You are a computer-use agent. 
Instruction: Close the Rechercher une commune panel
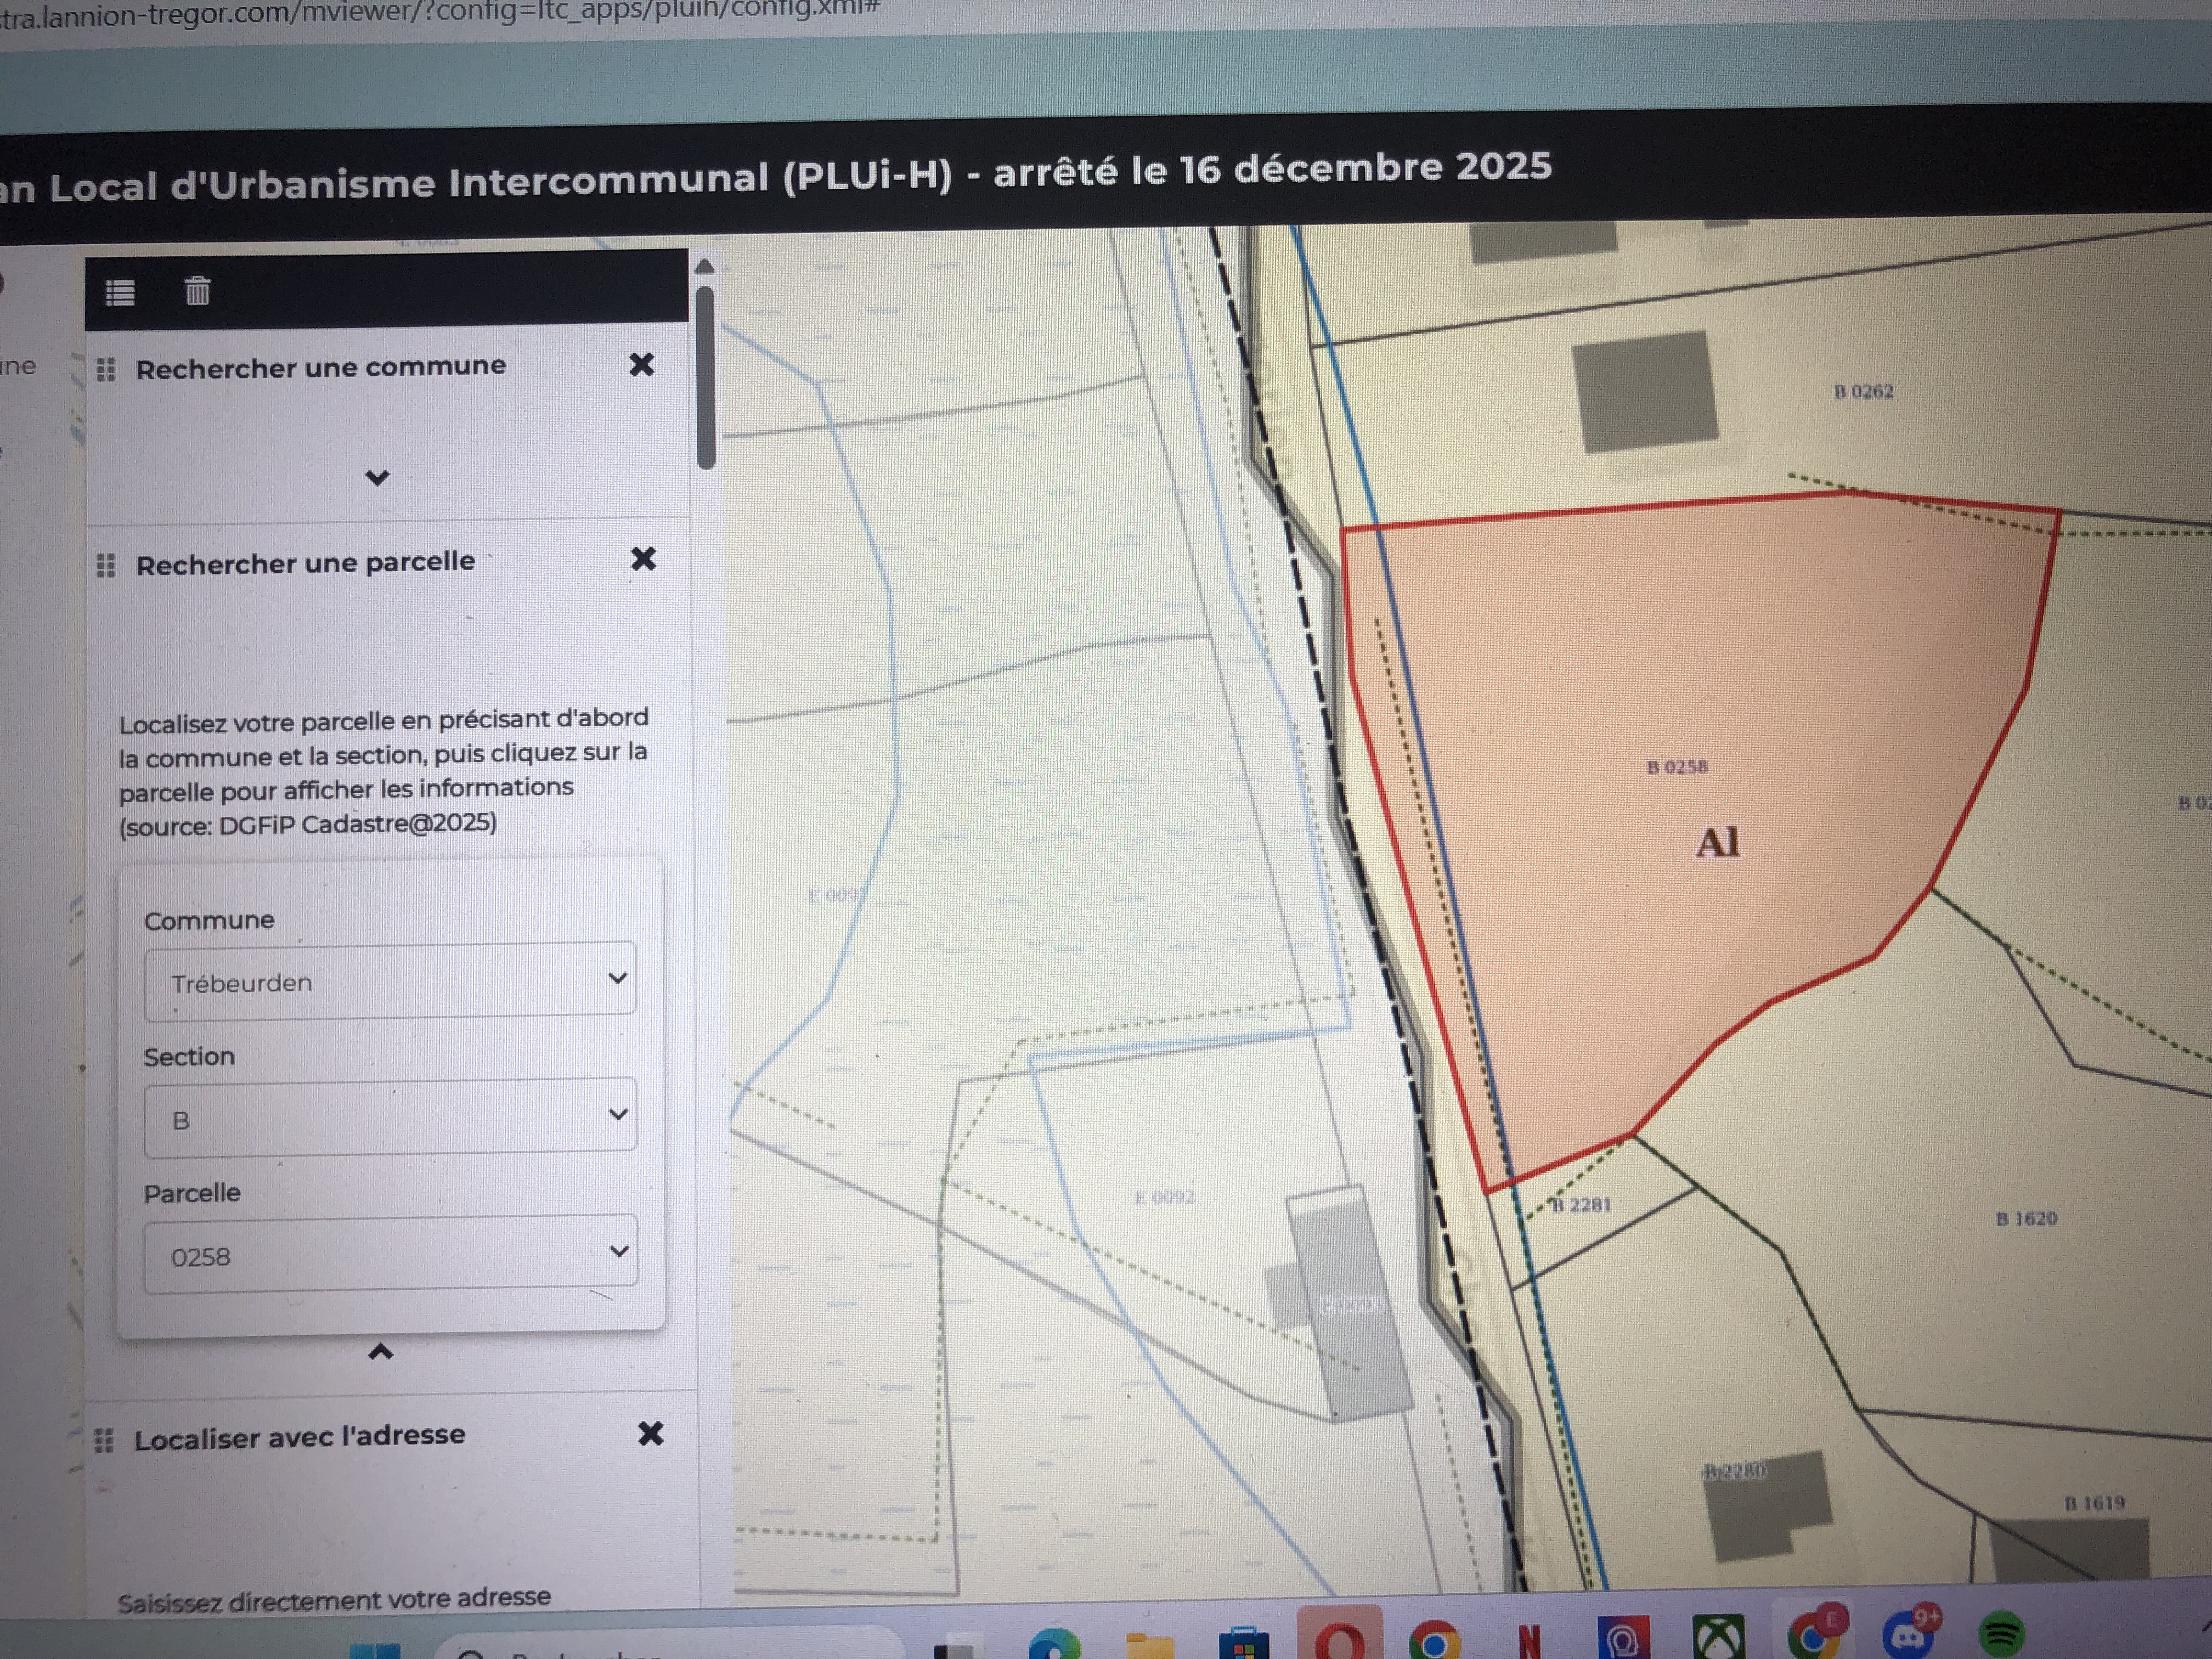click(x=642, y=364)
